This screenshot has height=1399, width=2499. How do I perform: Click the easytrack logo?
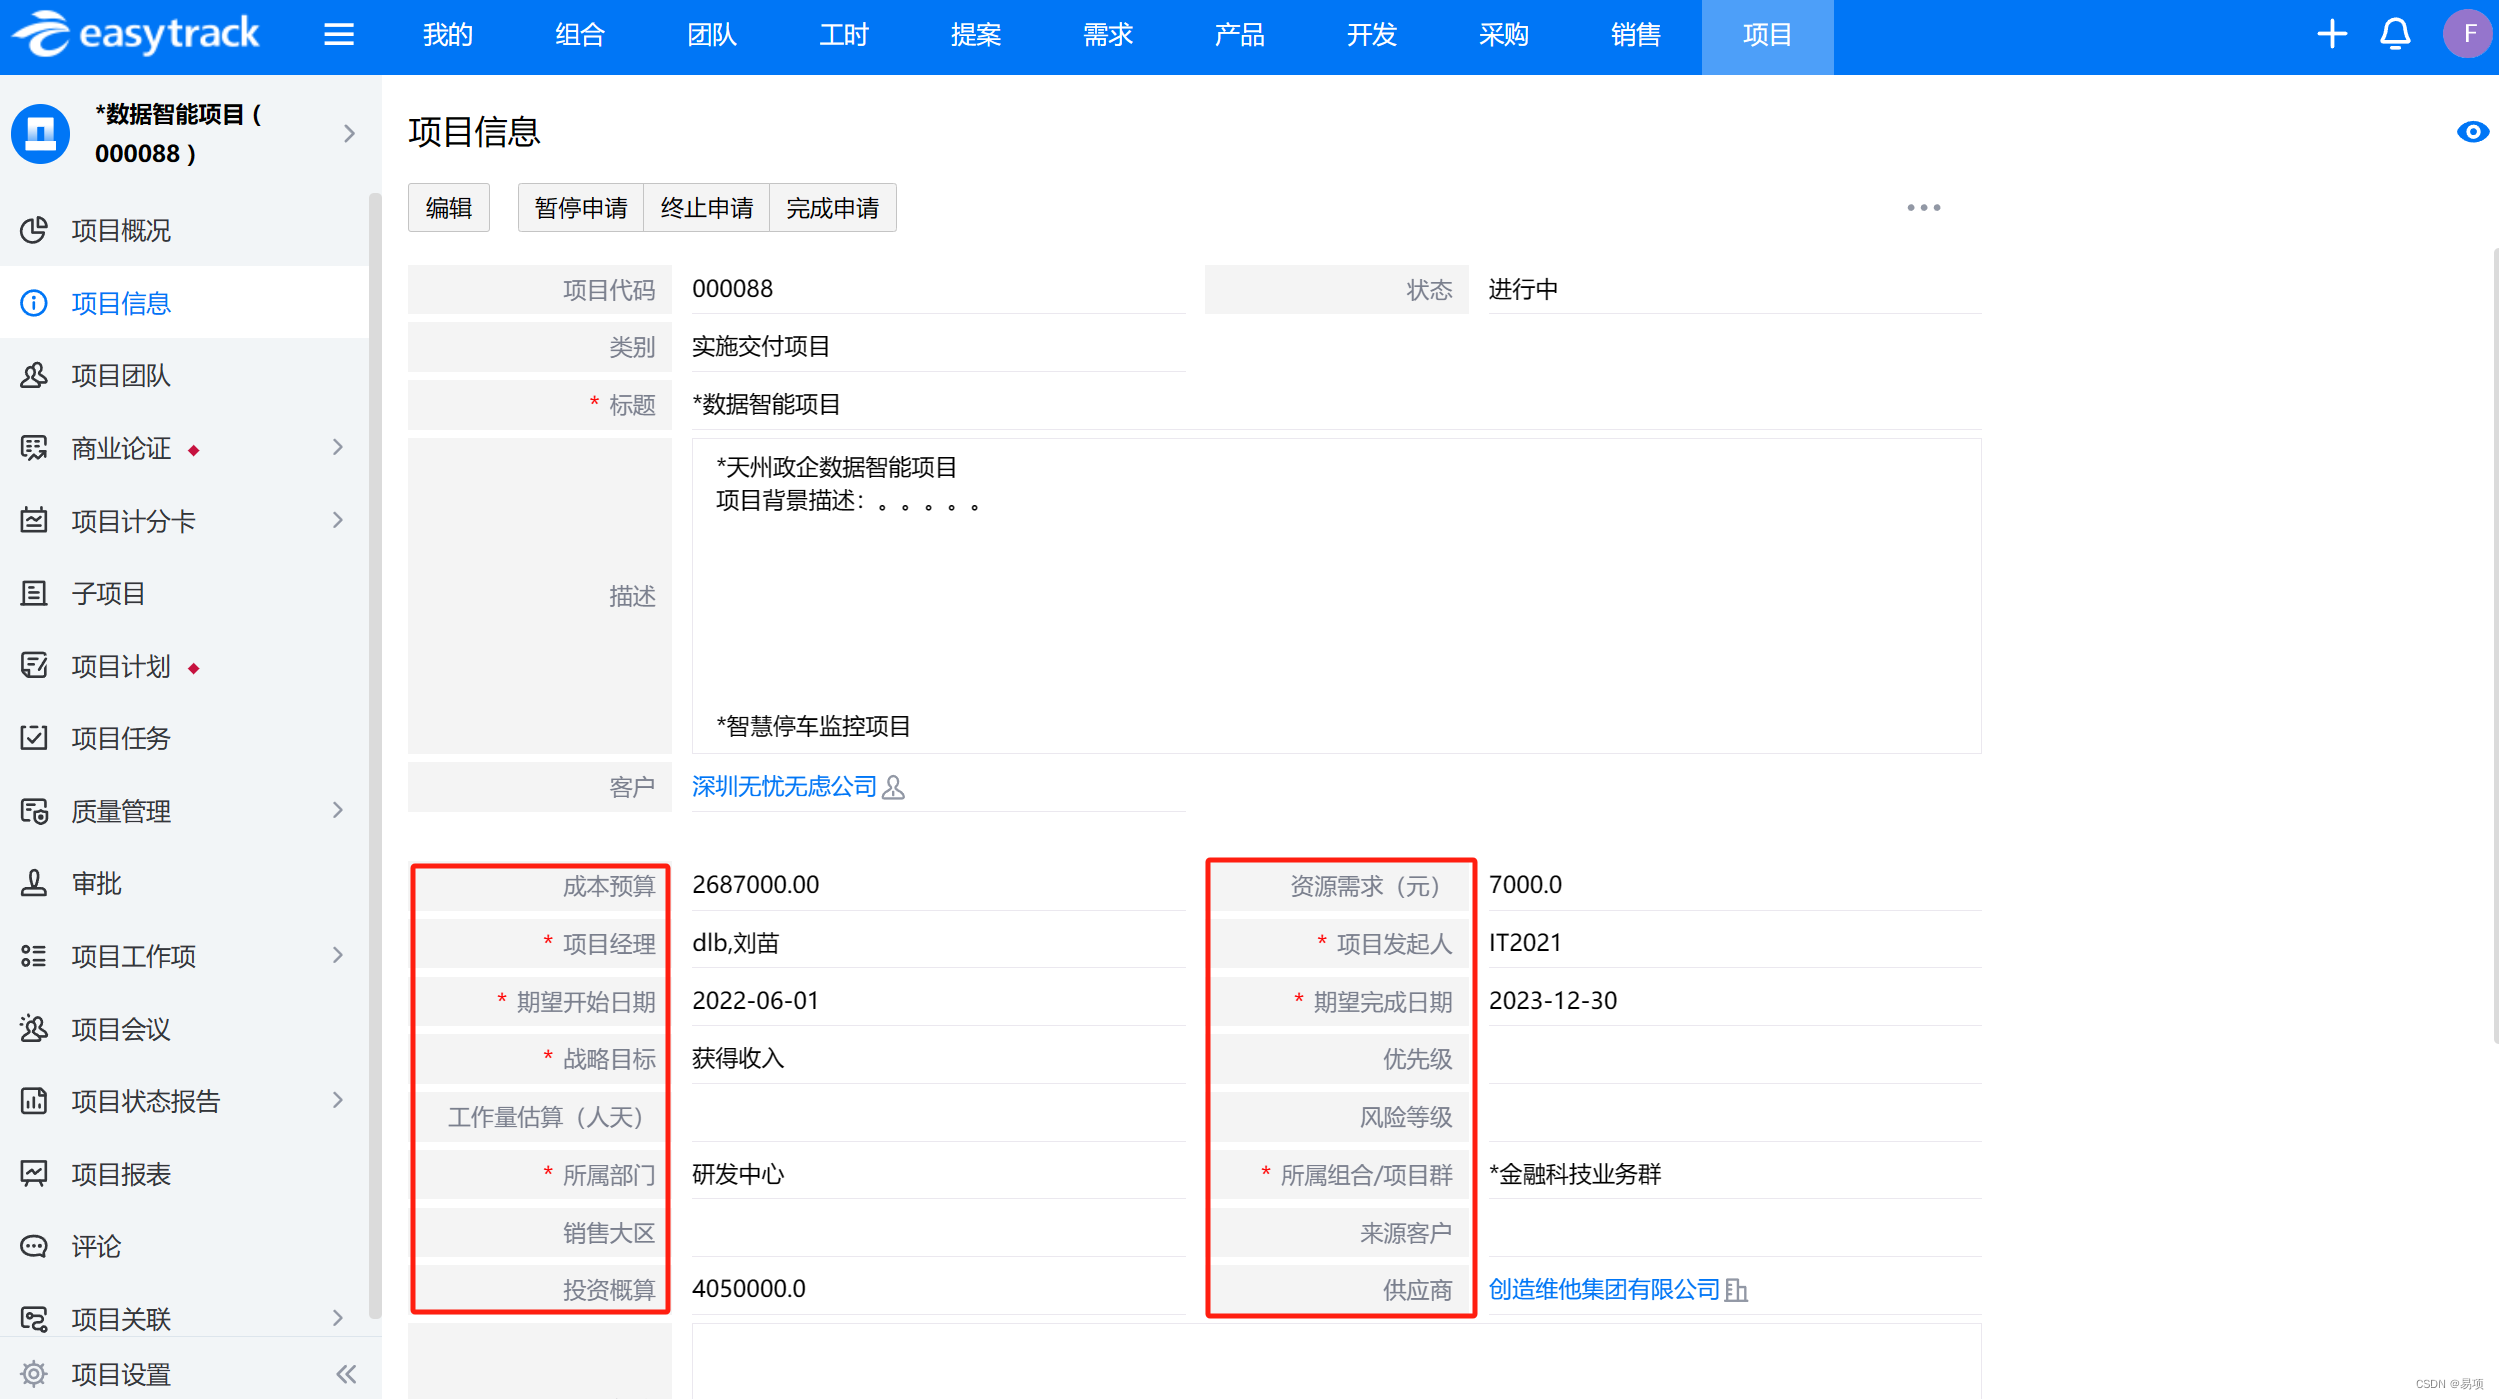(x=136, y=33)
